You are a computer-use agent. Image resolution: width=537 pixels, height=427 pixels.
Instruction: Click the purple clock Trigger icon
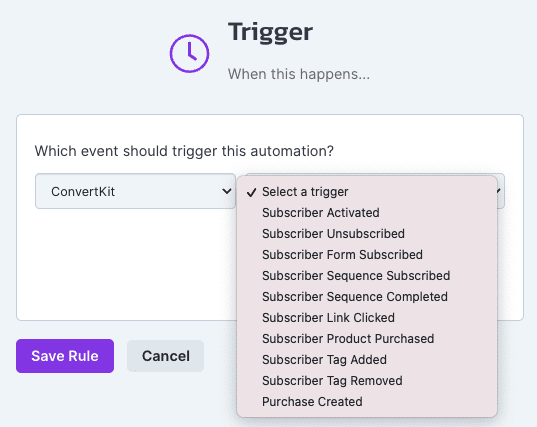189,53
